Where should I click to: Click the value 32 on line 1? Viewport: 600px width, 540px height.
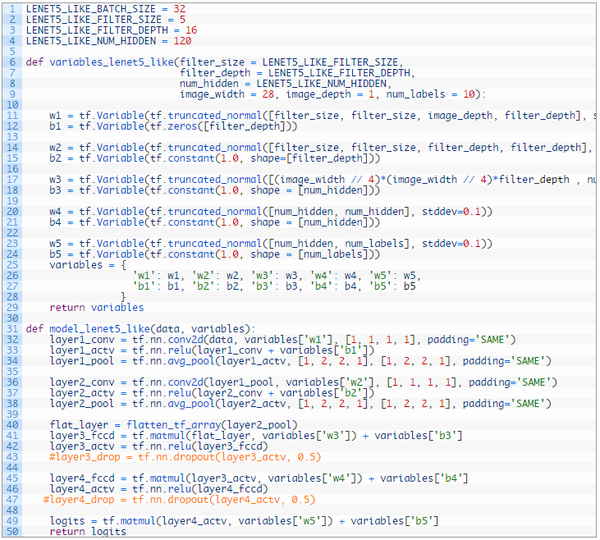(x=179, y=8)
